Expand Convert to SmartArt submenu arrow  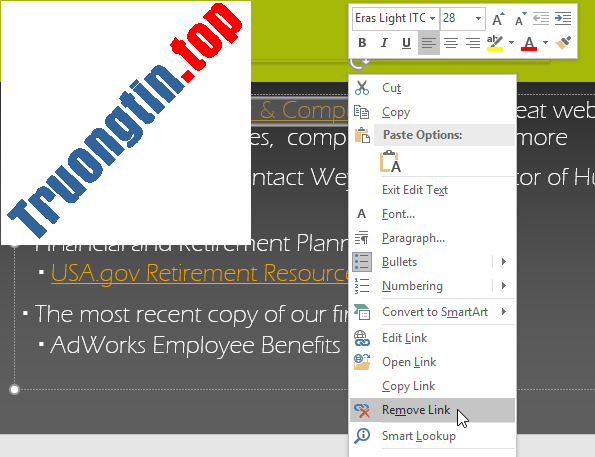(x=504, y=312)
